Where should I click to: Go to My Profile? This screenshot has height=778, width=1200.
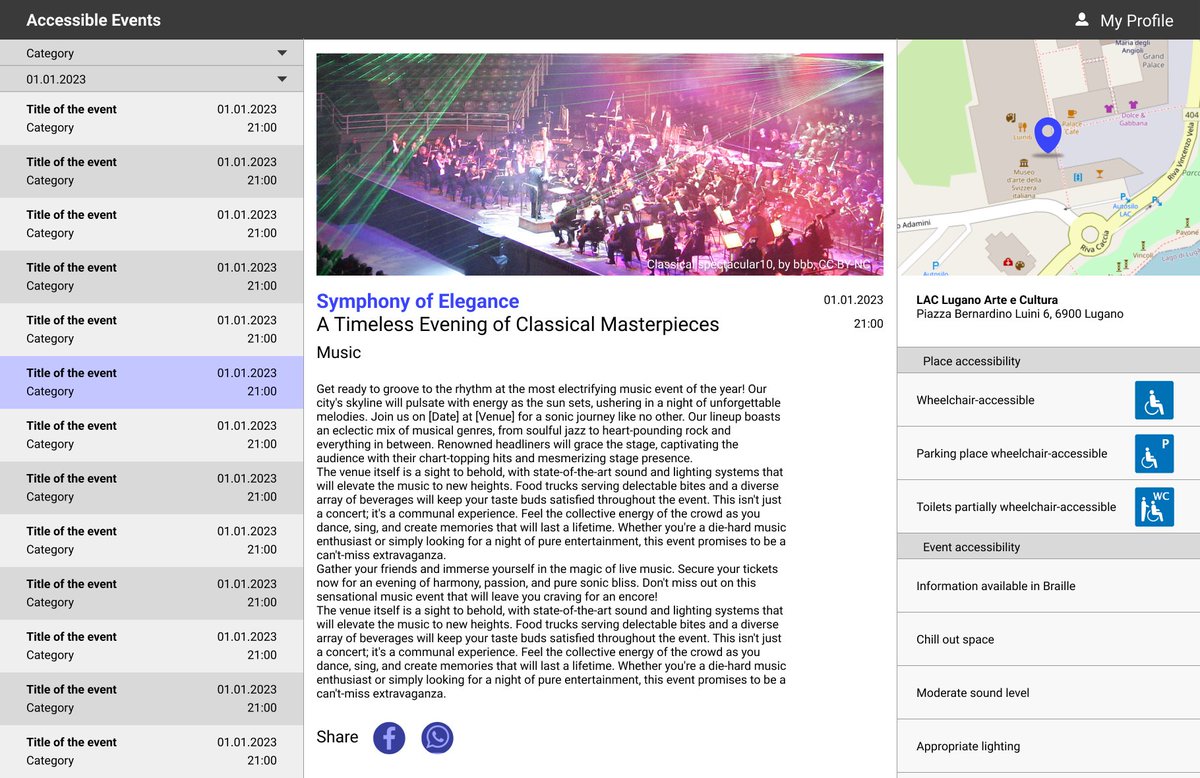tap(1135, 19)
